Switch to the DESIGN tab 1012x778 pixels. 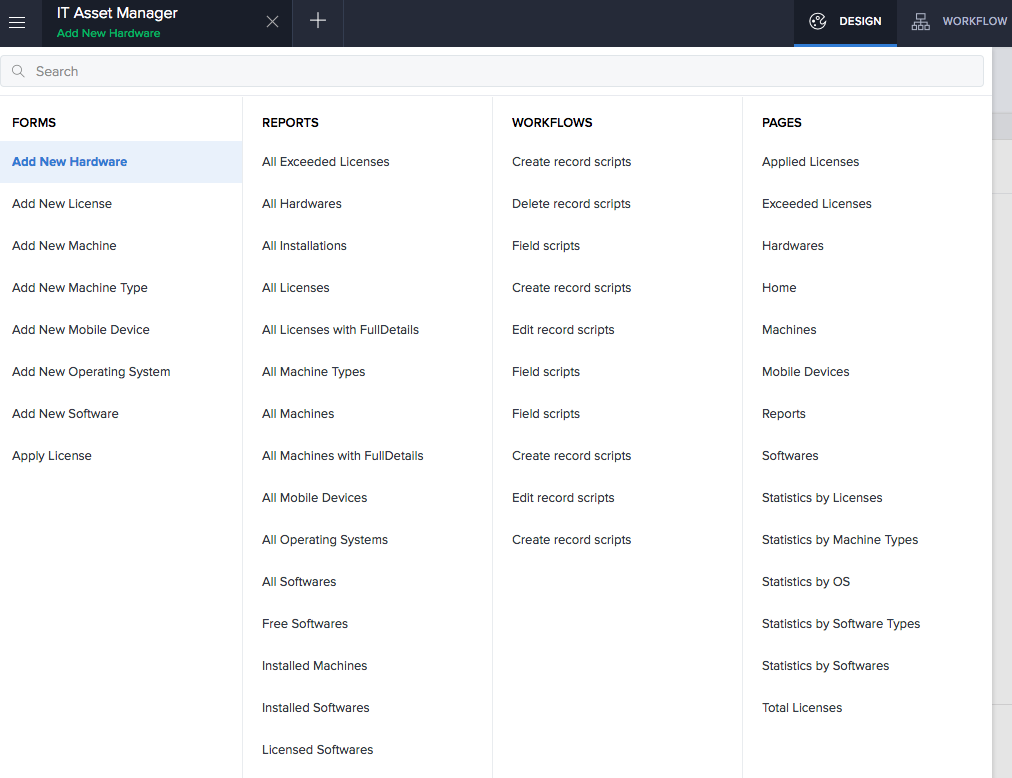click(845, 23)
